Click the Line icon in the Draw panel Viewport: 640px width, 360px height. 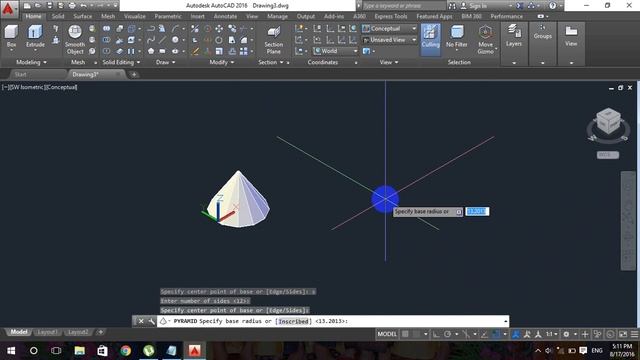point(163,40)
